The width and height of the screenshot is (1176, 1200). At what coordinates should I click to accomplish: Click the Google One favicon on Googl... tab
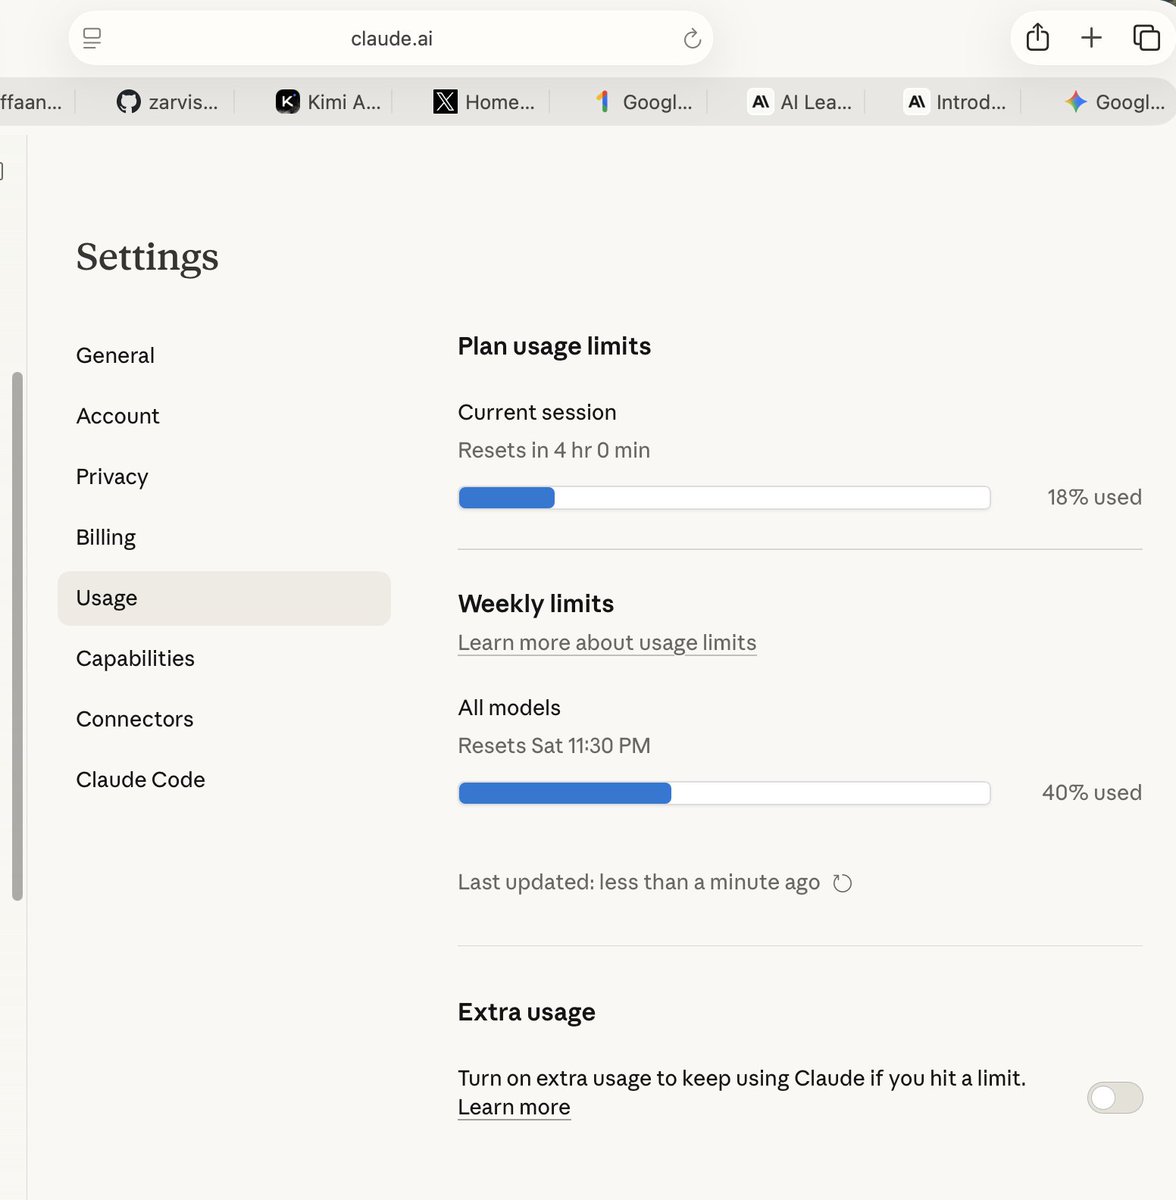click(603, 102)
